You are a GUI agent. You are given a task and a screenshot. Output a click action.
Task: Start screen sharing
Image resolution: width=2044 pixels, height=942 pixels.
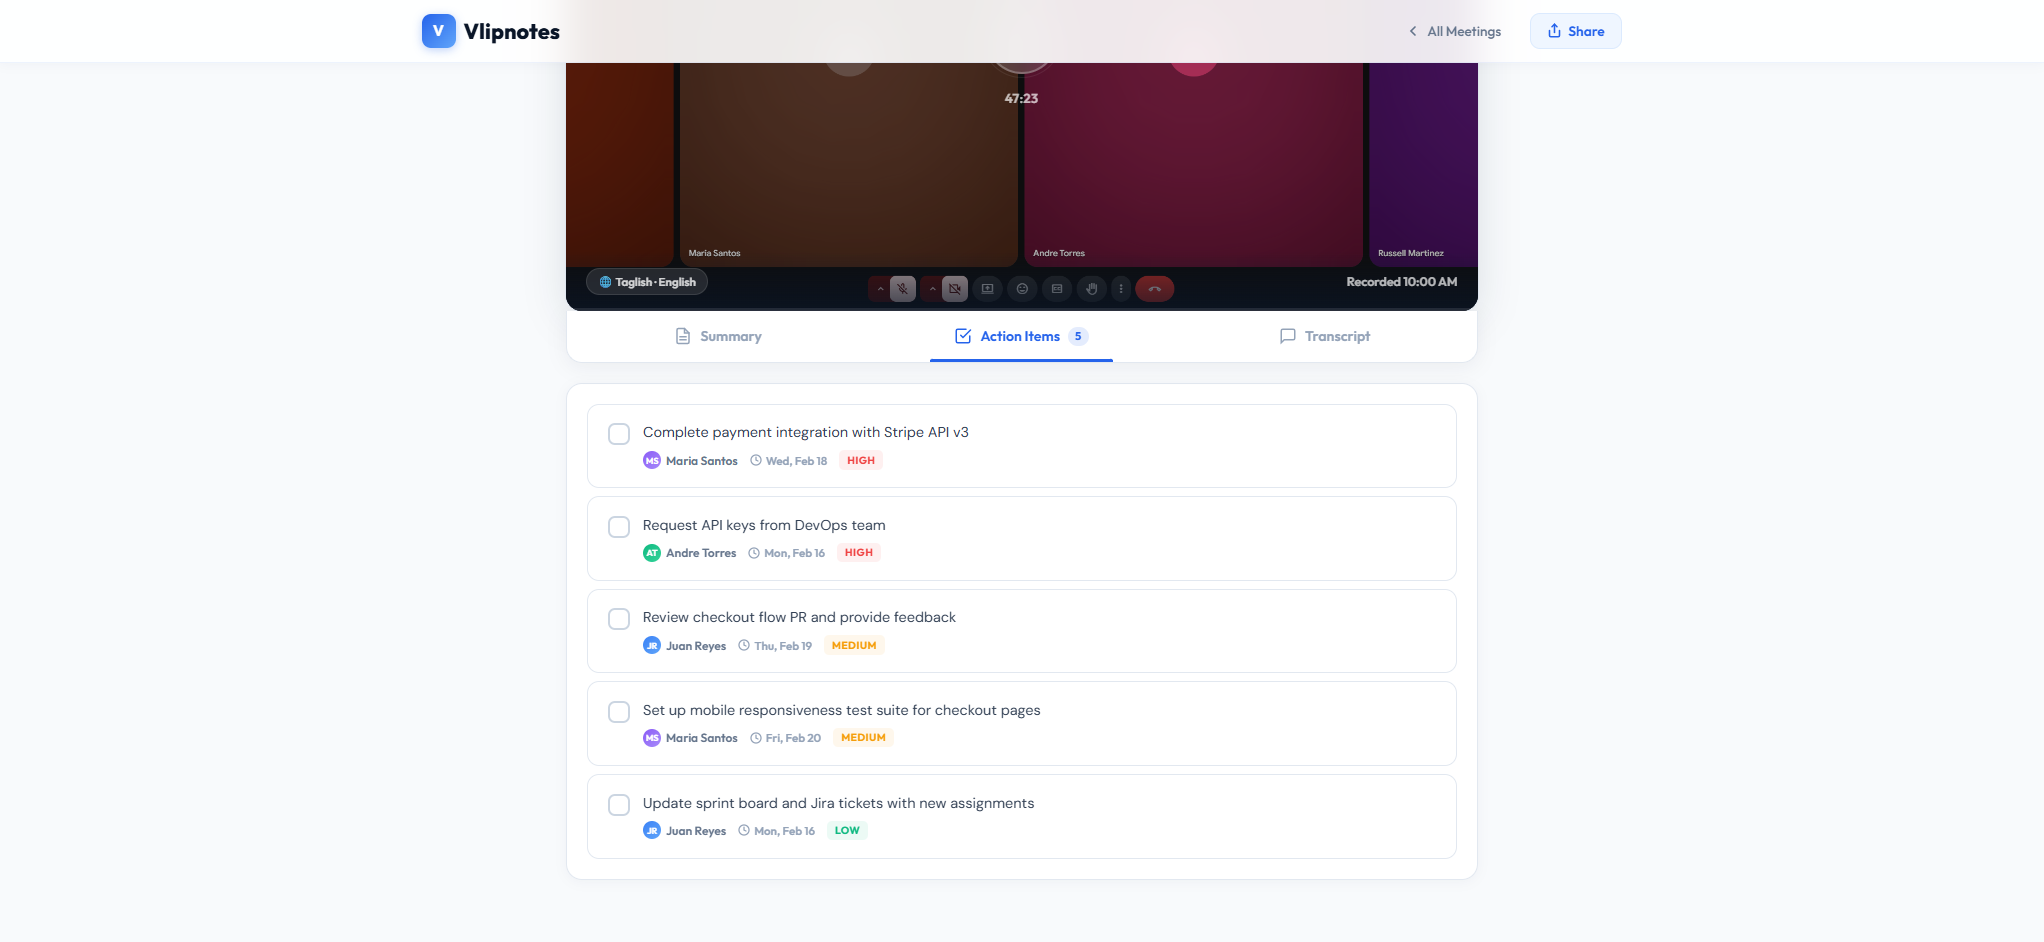[x=987, y=288]
